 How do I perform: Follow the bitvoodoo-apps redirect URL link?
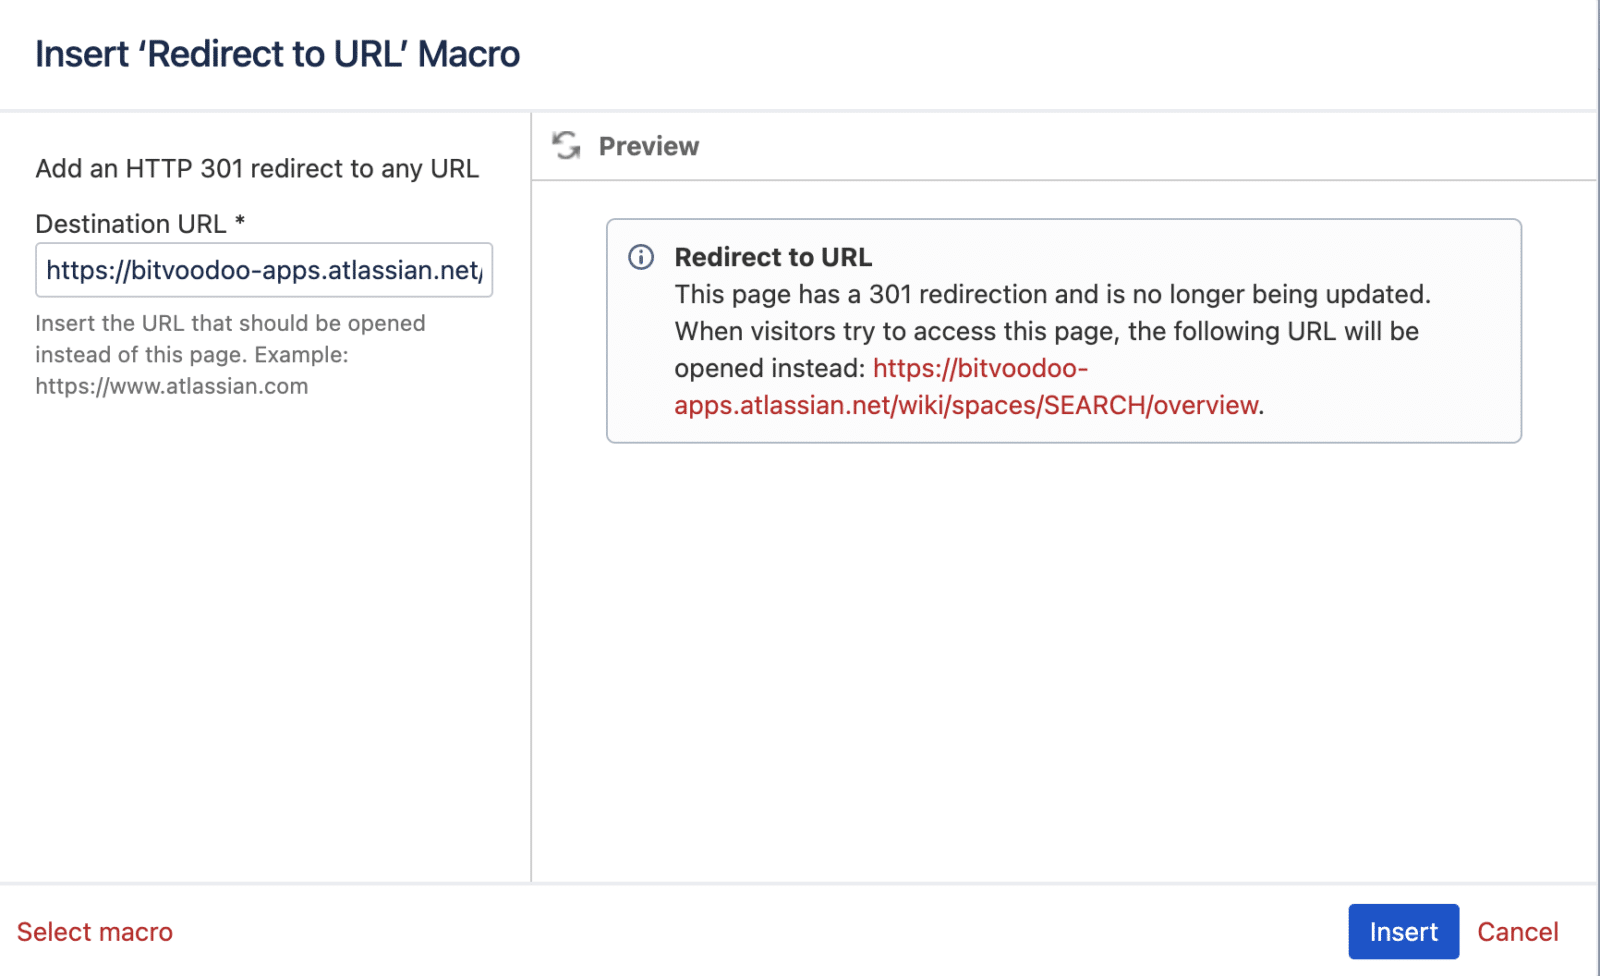coord(980,368)
